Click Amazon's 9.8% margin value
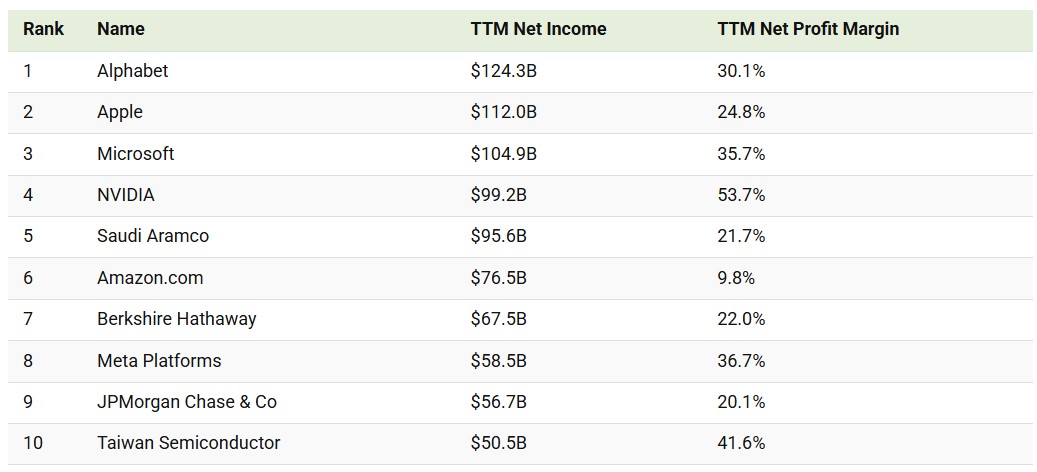The height and width of the screenshot is (472, 1037). coord(736,278)
